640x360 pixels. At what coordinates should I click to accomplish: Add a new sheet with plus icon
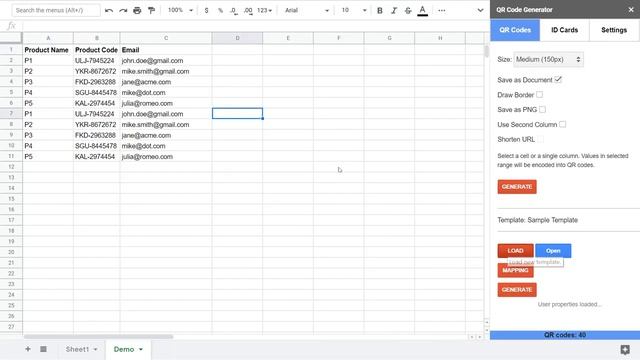point(28,349)
